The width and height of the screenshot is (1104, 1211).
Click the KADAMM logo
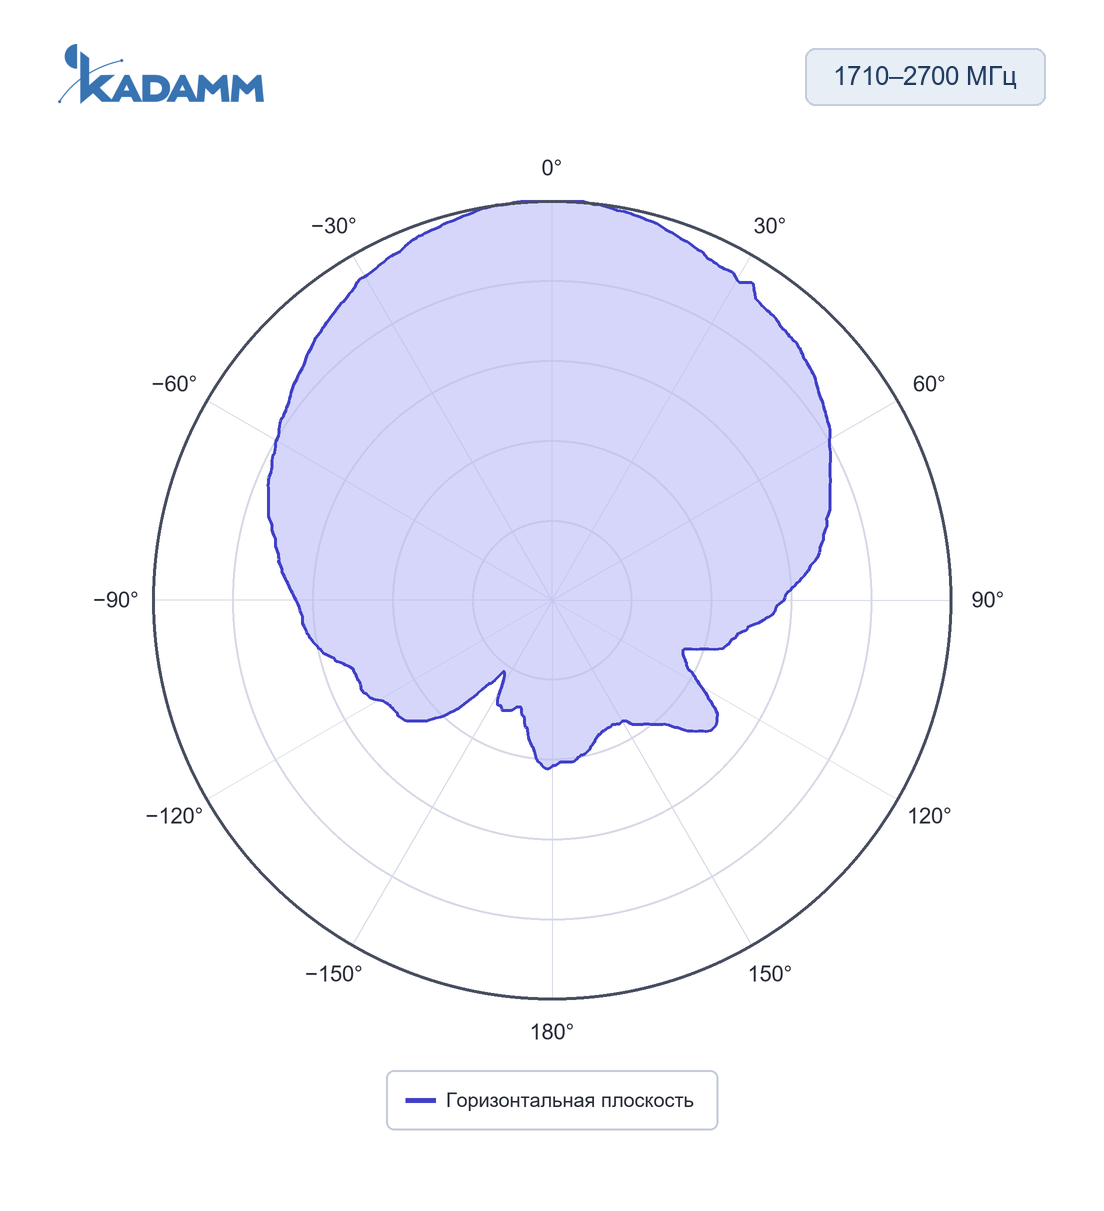click(x=161, y=74)
